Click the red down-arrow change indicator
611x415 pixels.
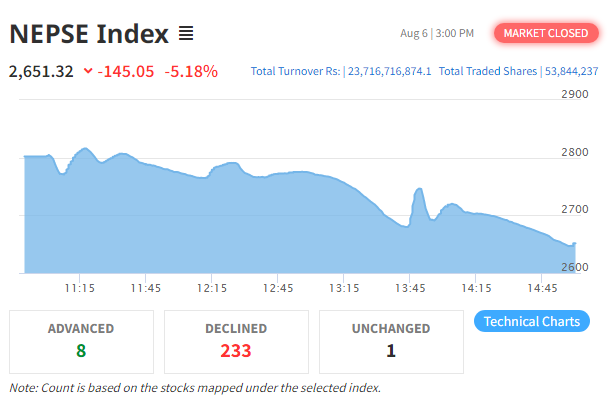(88, 71)
